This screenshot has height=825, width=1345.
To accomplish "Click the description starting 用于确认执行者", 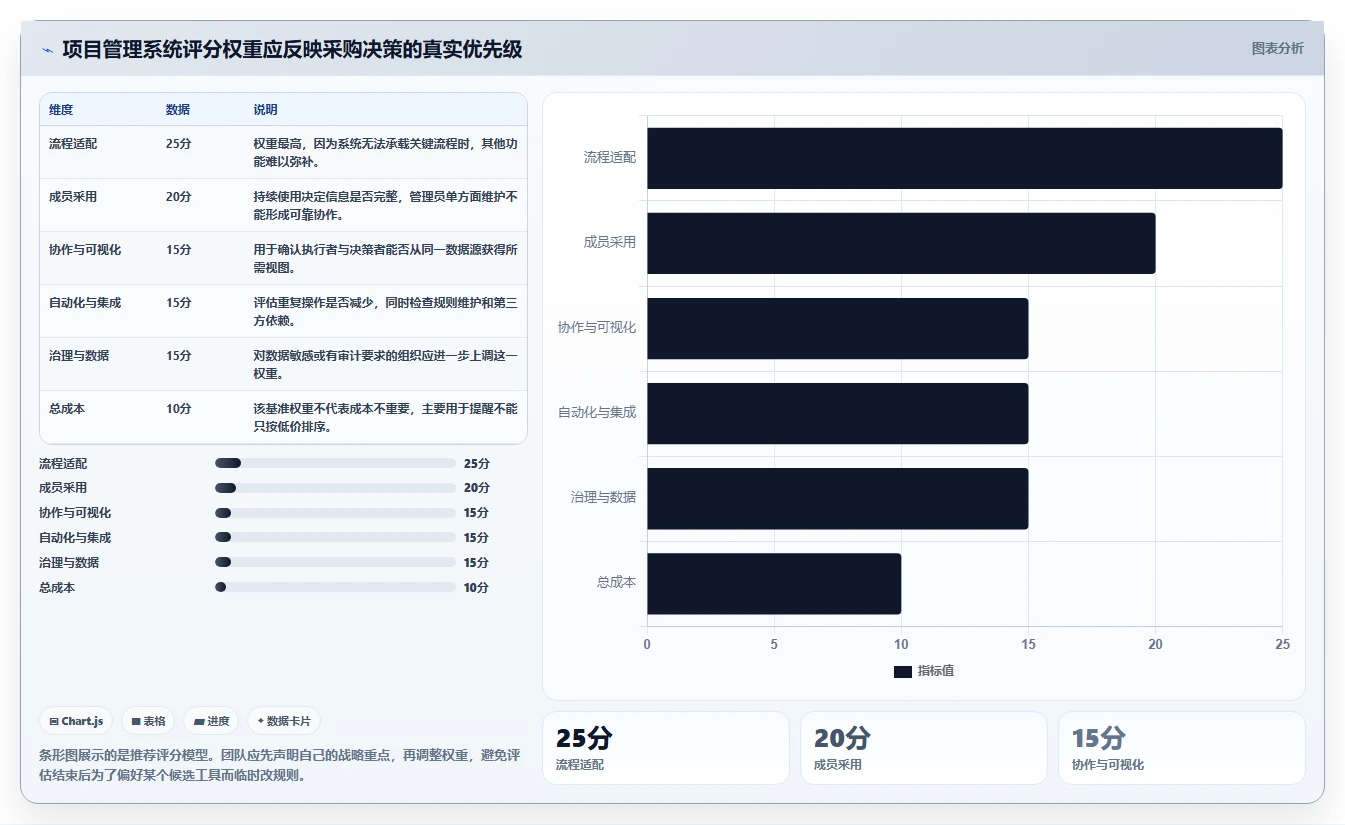I will pyautogui.click(x=385, y=258).
